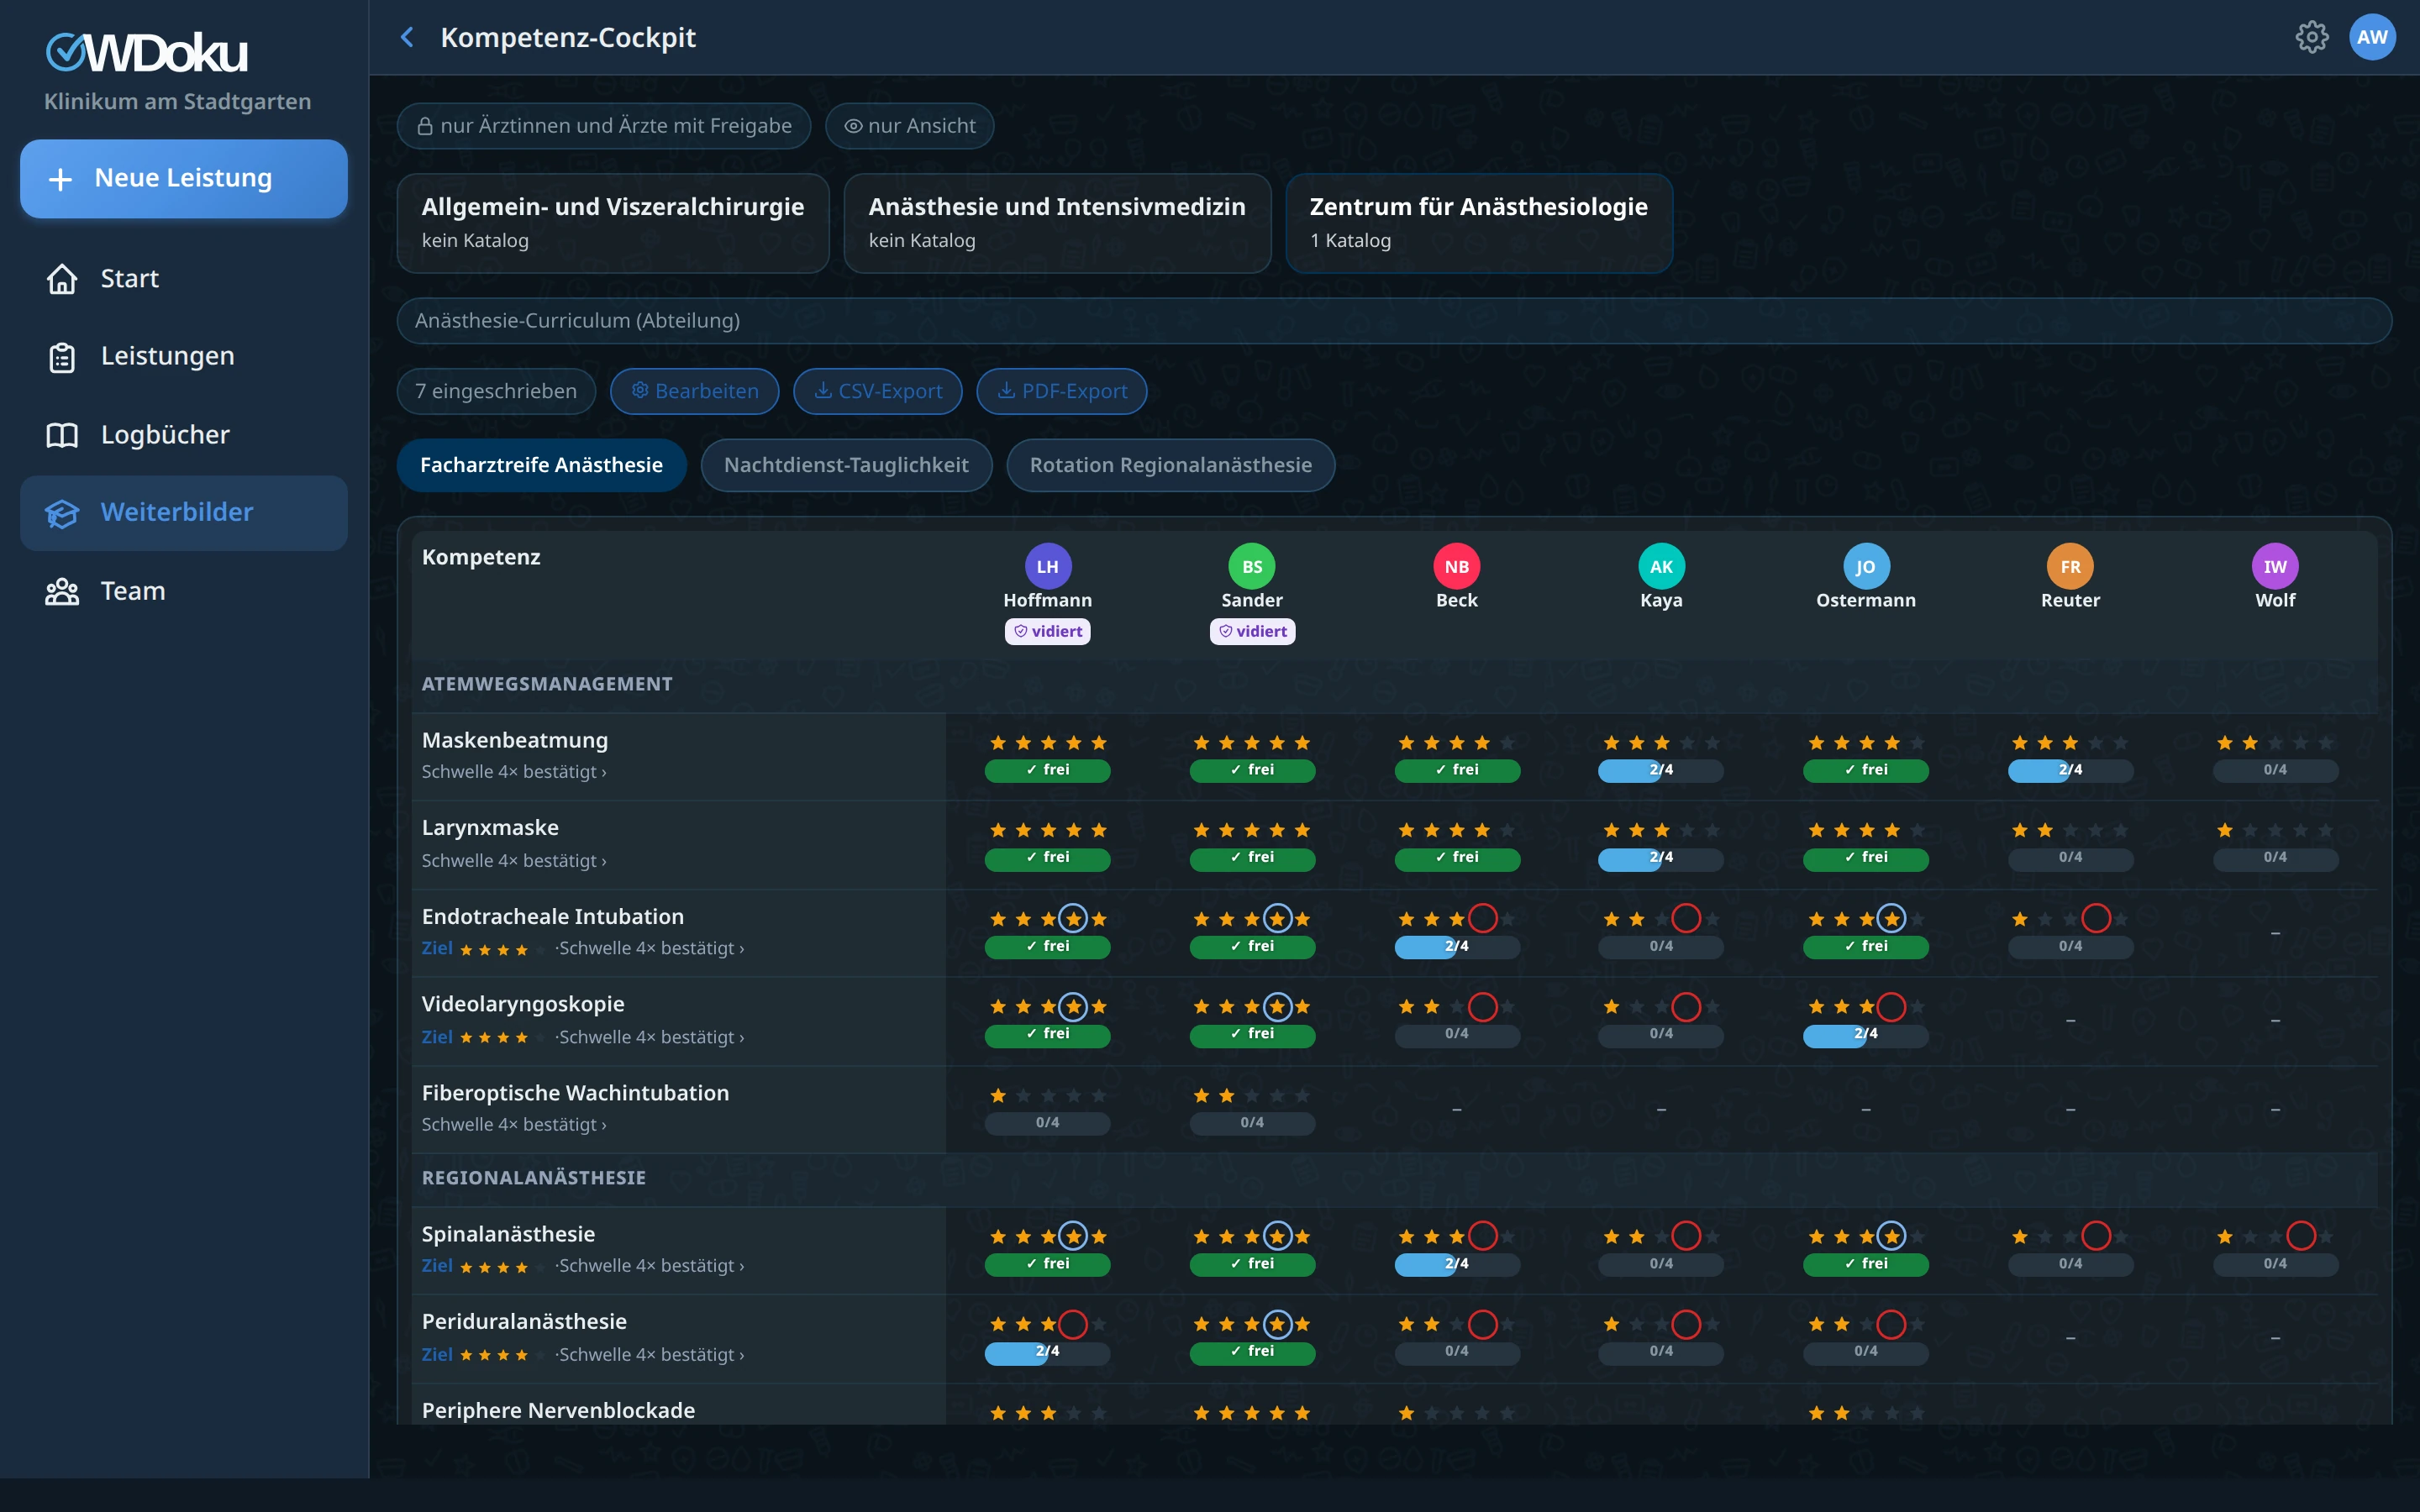Open Start from the home icon
Image resolution: width=2420 pixels, height=1512 pixels.
coord(62,279)
